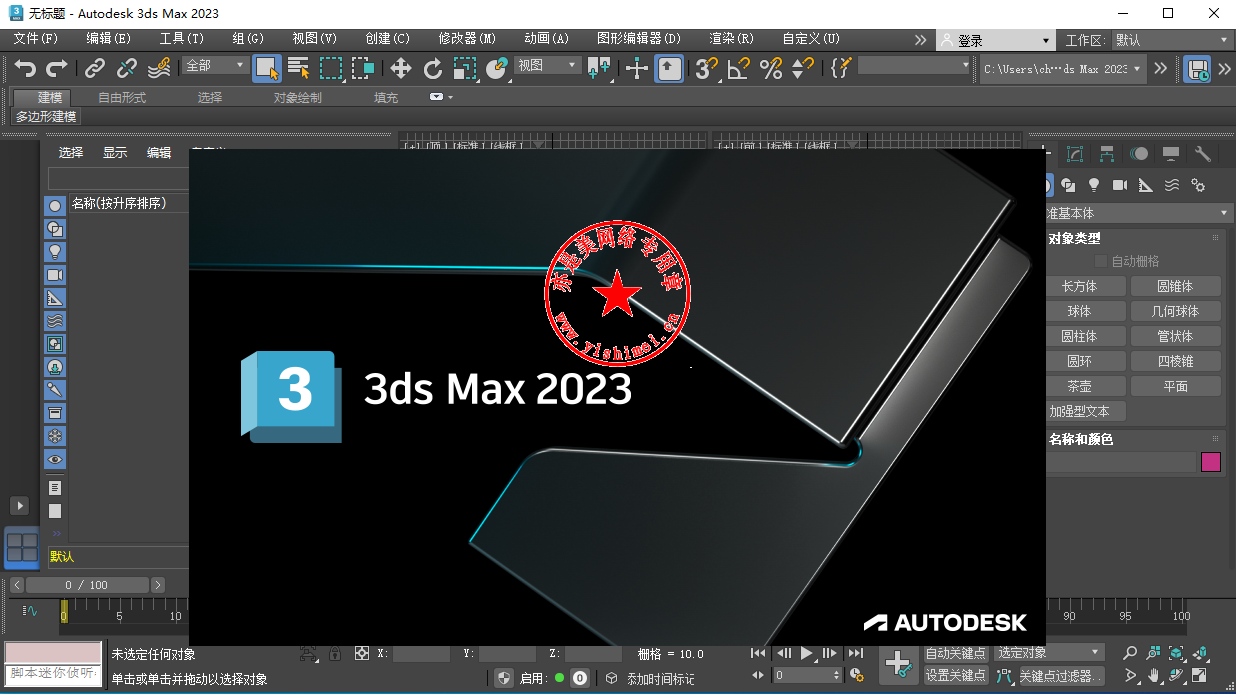Open the 关键点过滤器 key filters button
Image resolution: width=1236 pixels, height=694 pixels.
tap(1060, 676)
